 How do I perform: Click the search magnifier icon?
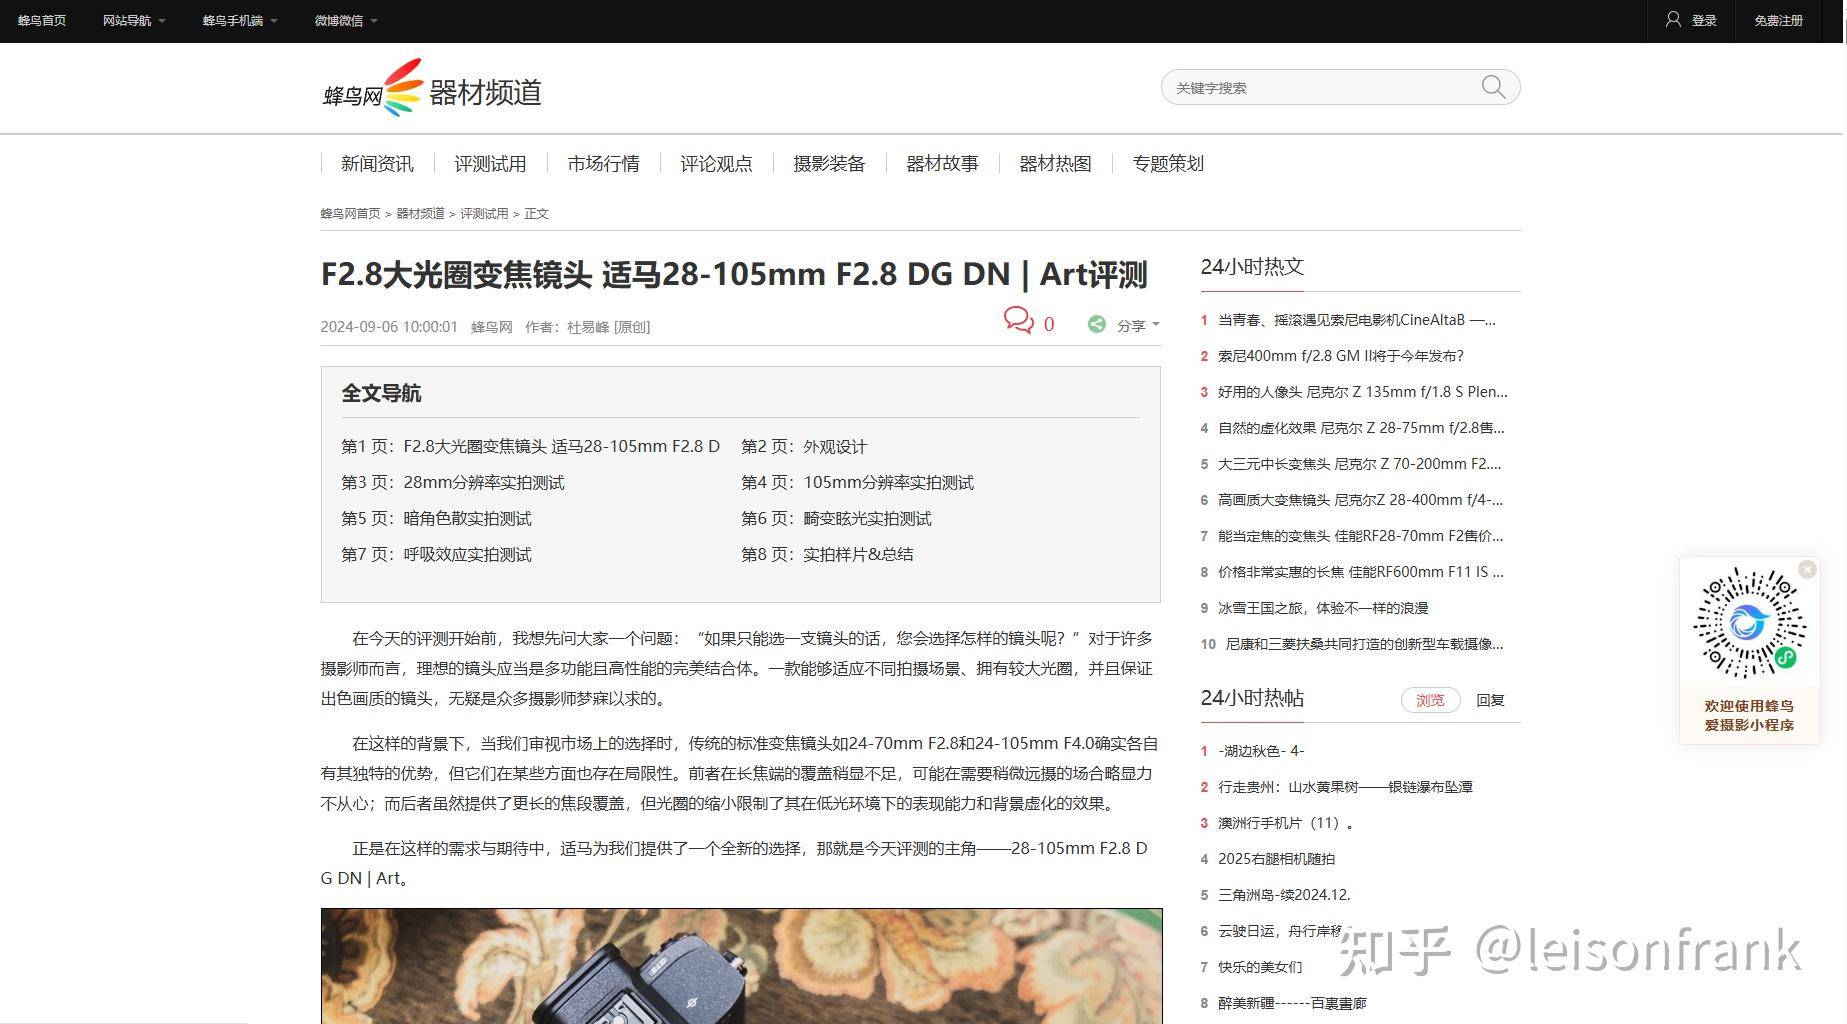[1493, 87]
